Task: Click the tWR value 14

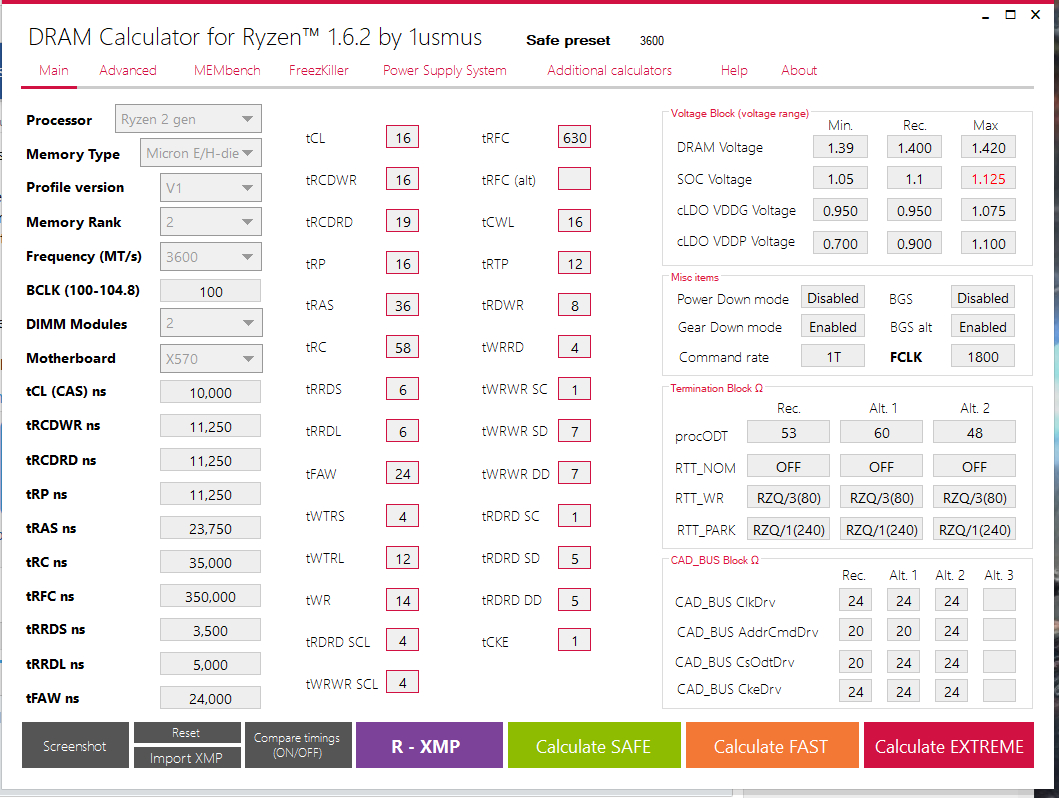Action: (x=403, y=600)
